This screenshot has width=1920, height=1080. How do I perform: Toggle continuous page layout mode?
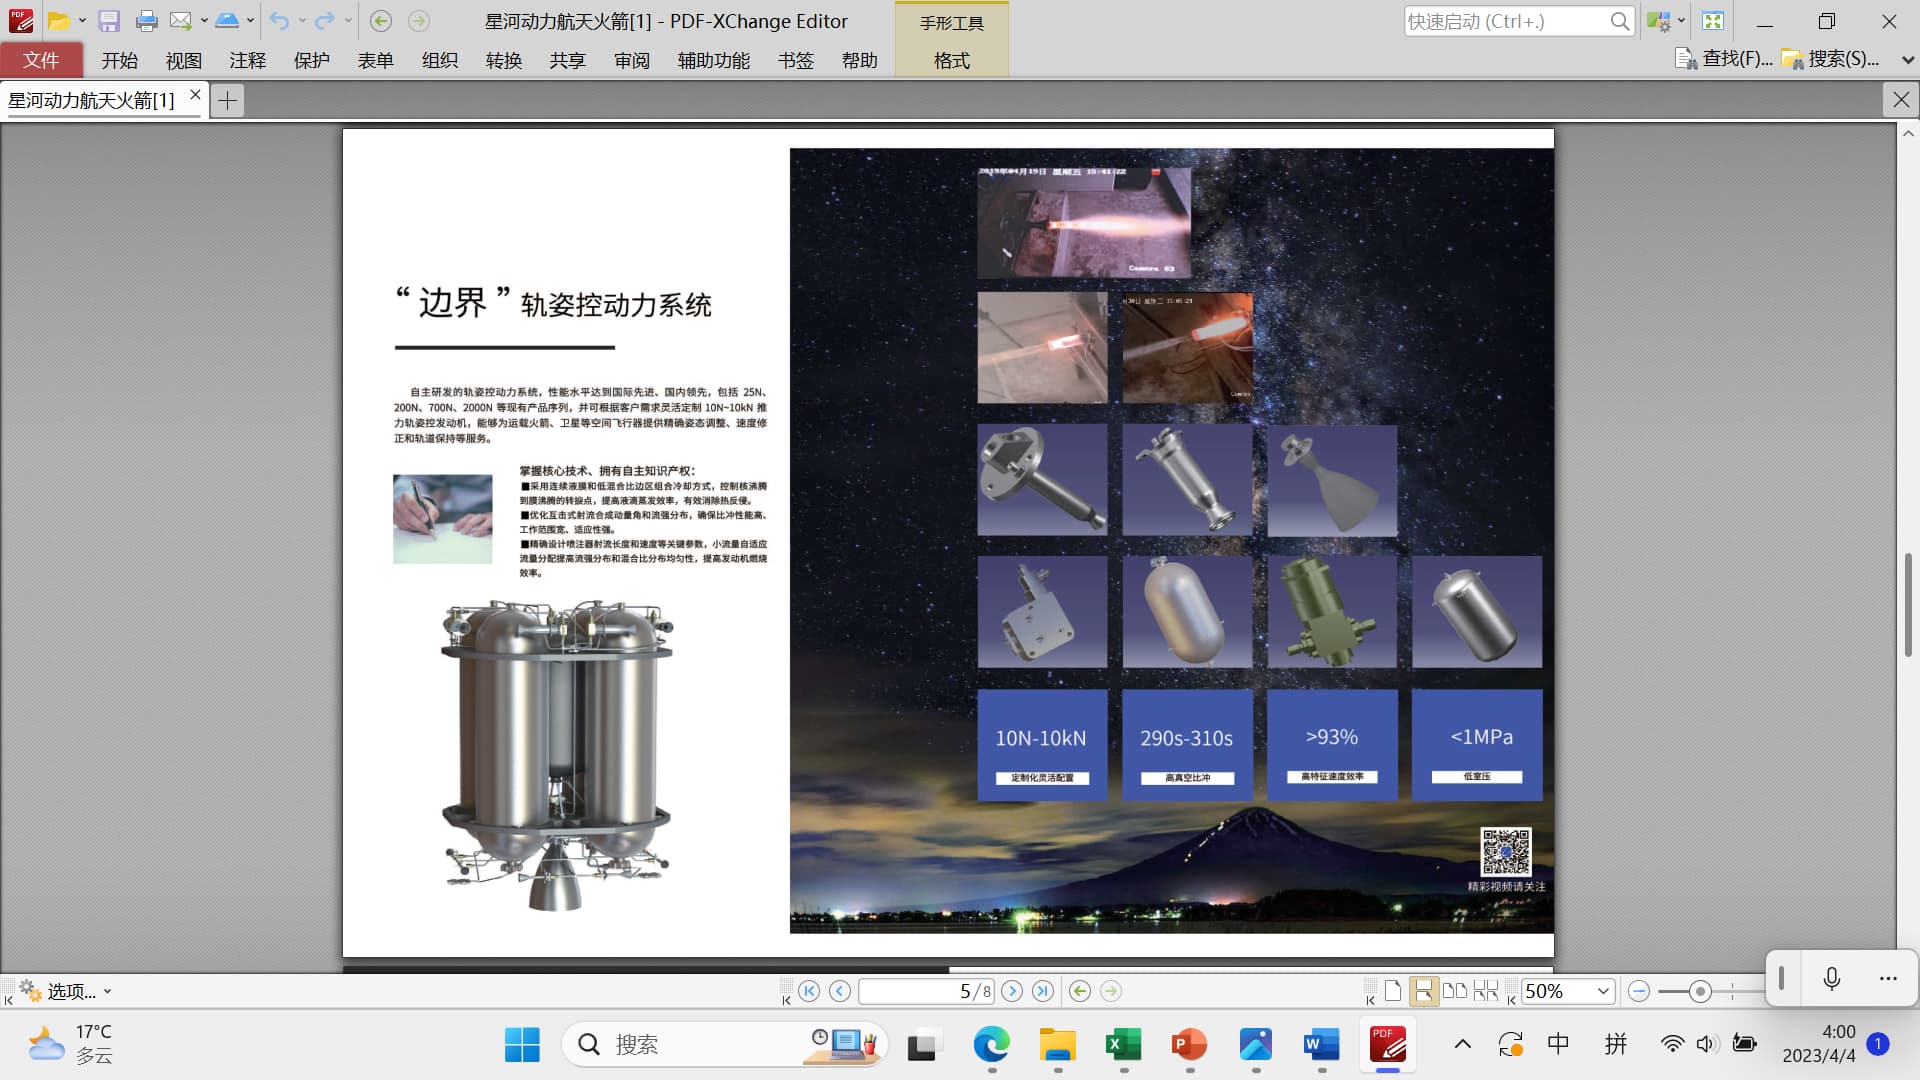click(1423, 991)
